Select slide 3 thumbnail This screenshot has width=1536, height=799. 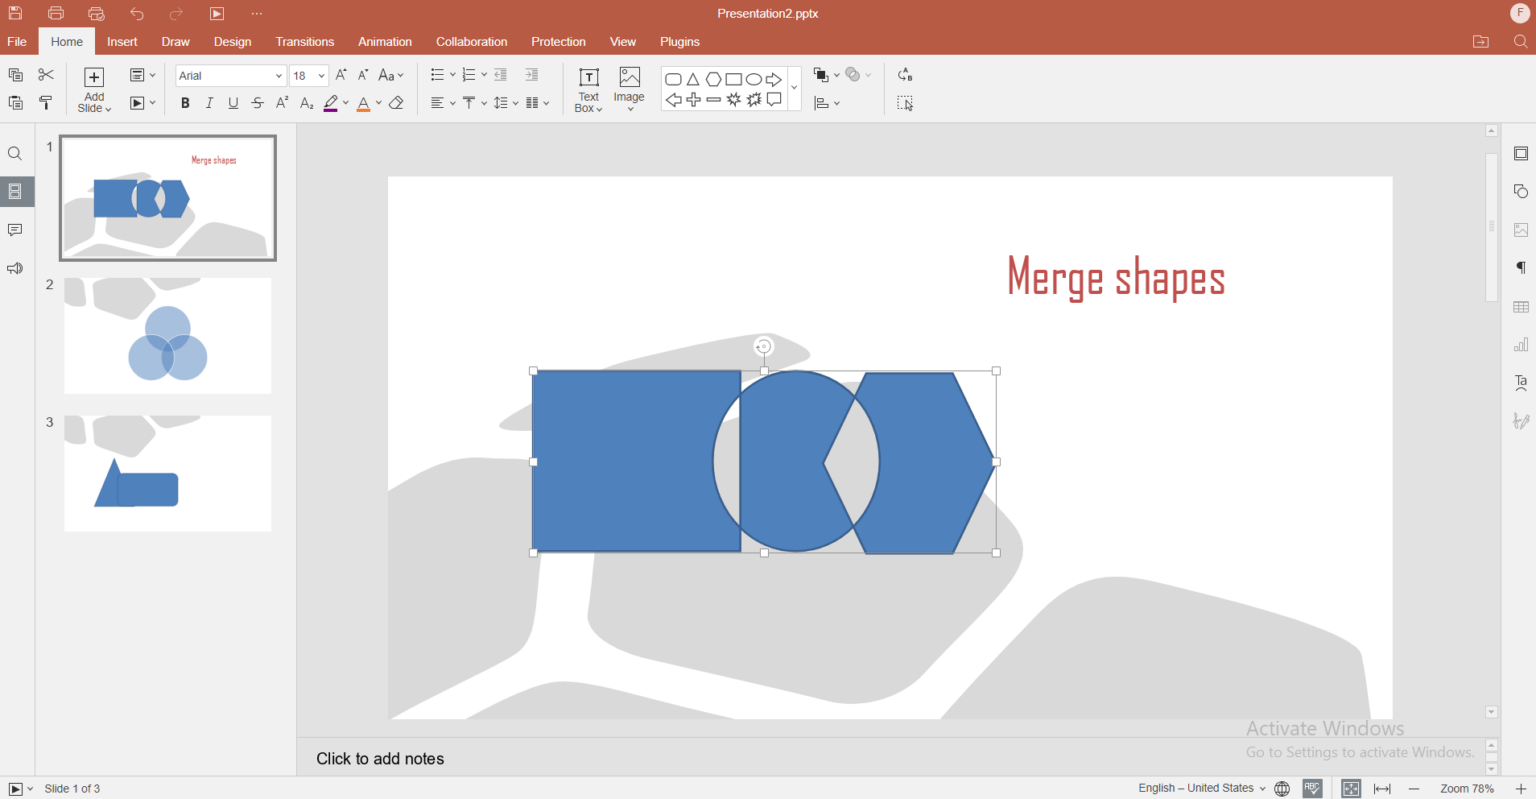point(168,474)
